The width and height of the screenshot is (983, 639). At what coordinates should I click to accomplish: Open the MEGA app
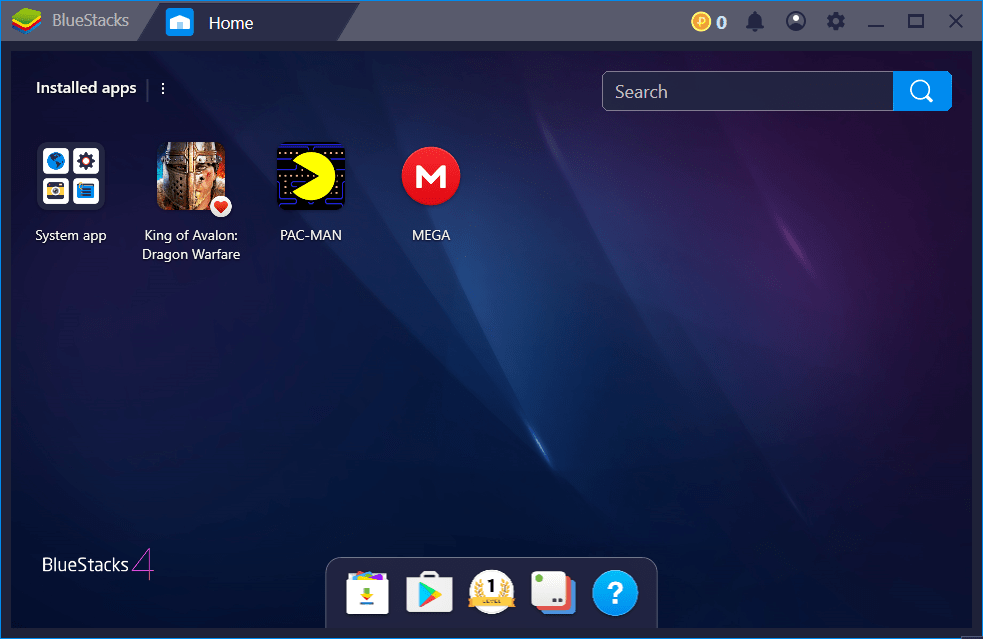[431, 176]
